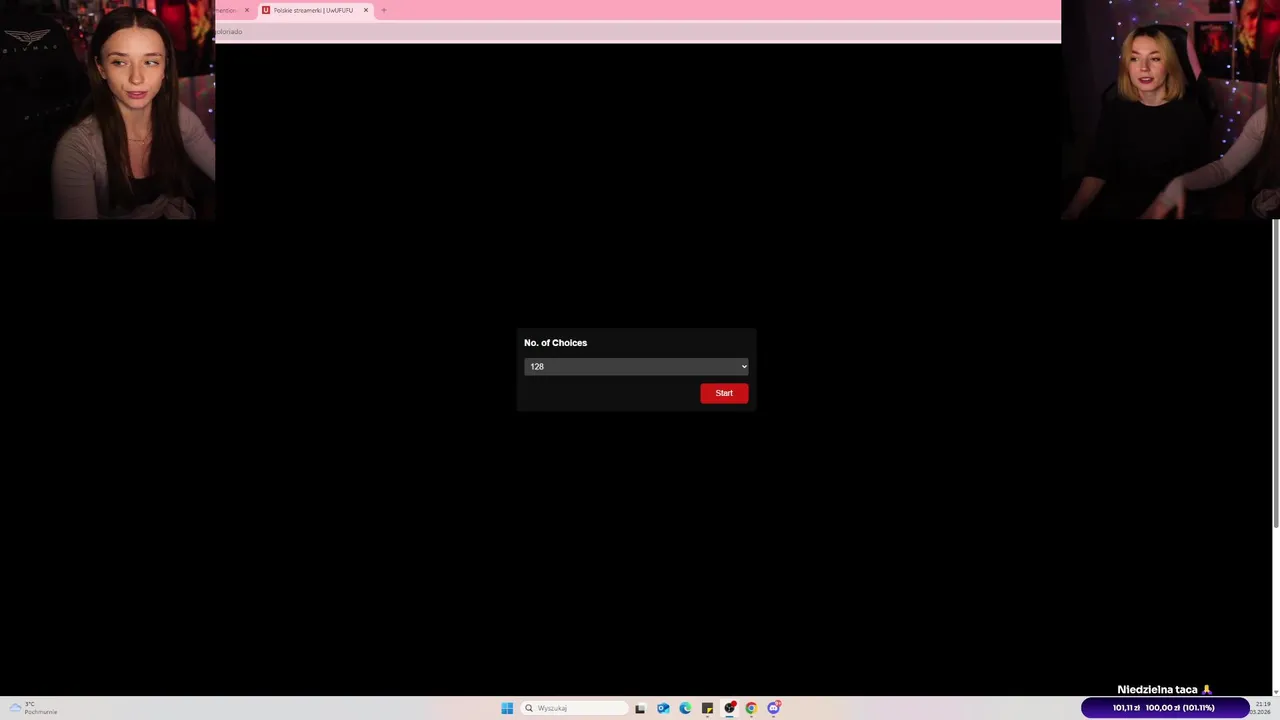1280x720 pixels.
Task: Open Sticky Notes from the taskbar
Action: [707, 708]
